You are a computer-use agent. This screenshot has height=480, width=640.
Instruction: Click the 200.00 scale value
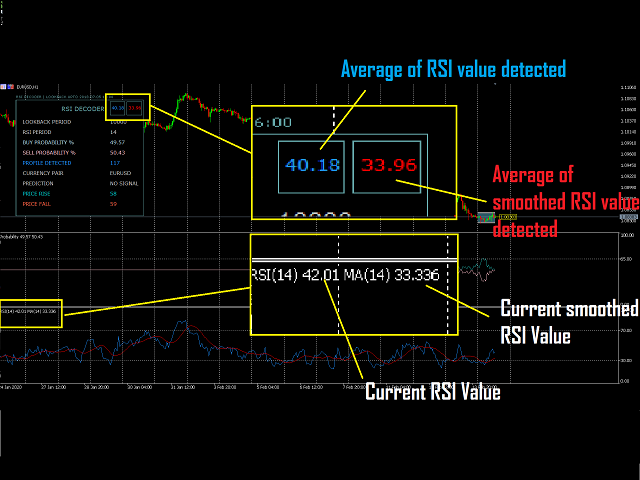(627, 236)
